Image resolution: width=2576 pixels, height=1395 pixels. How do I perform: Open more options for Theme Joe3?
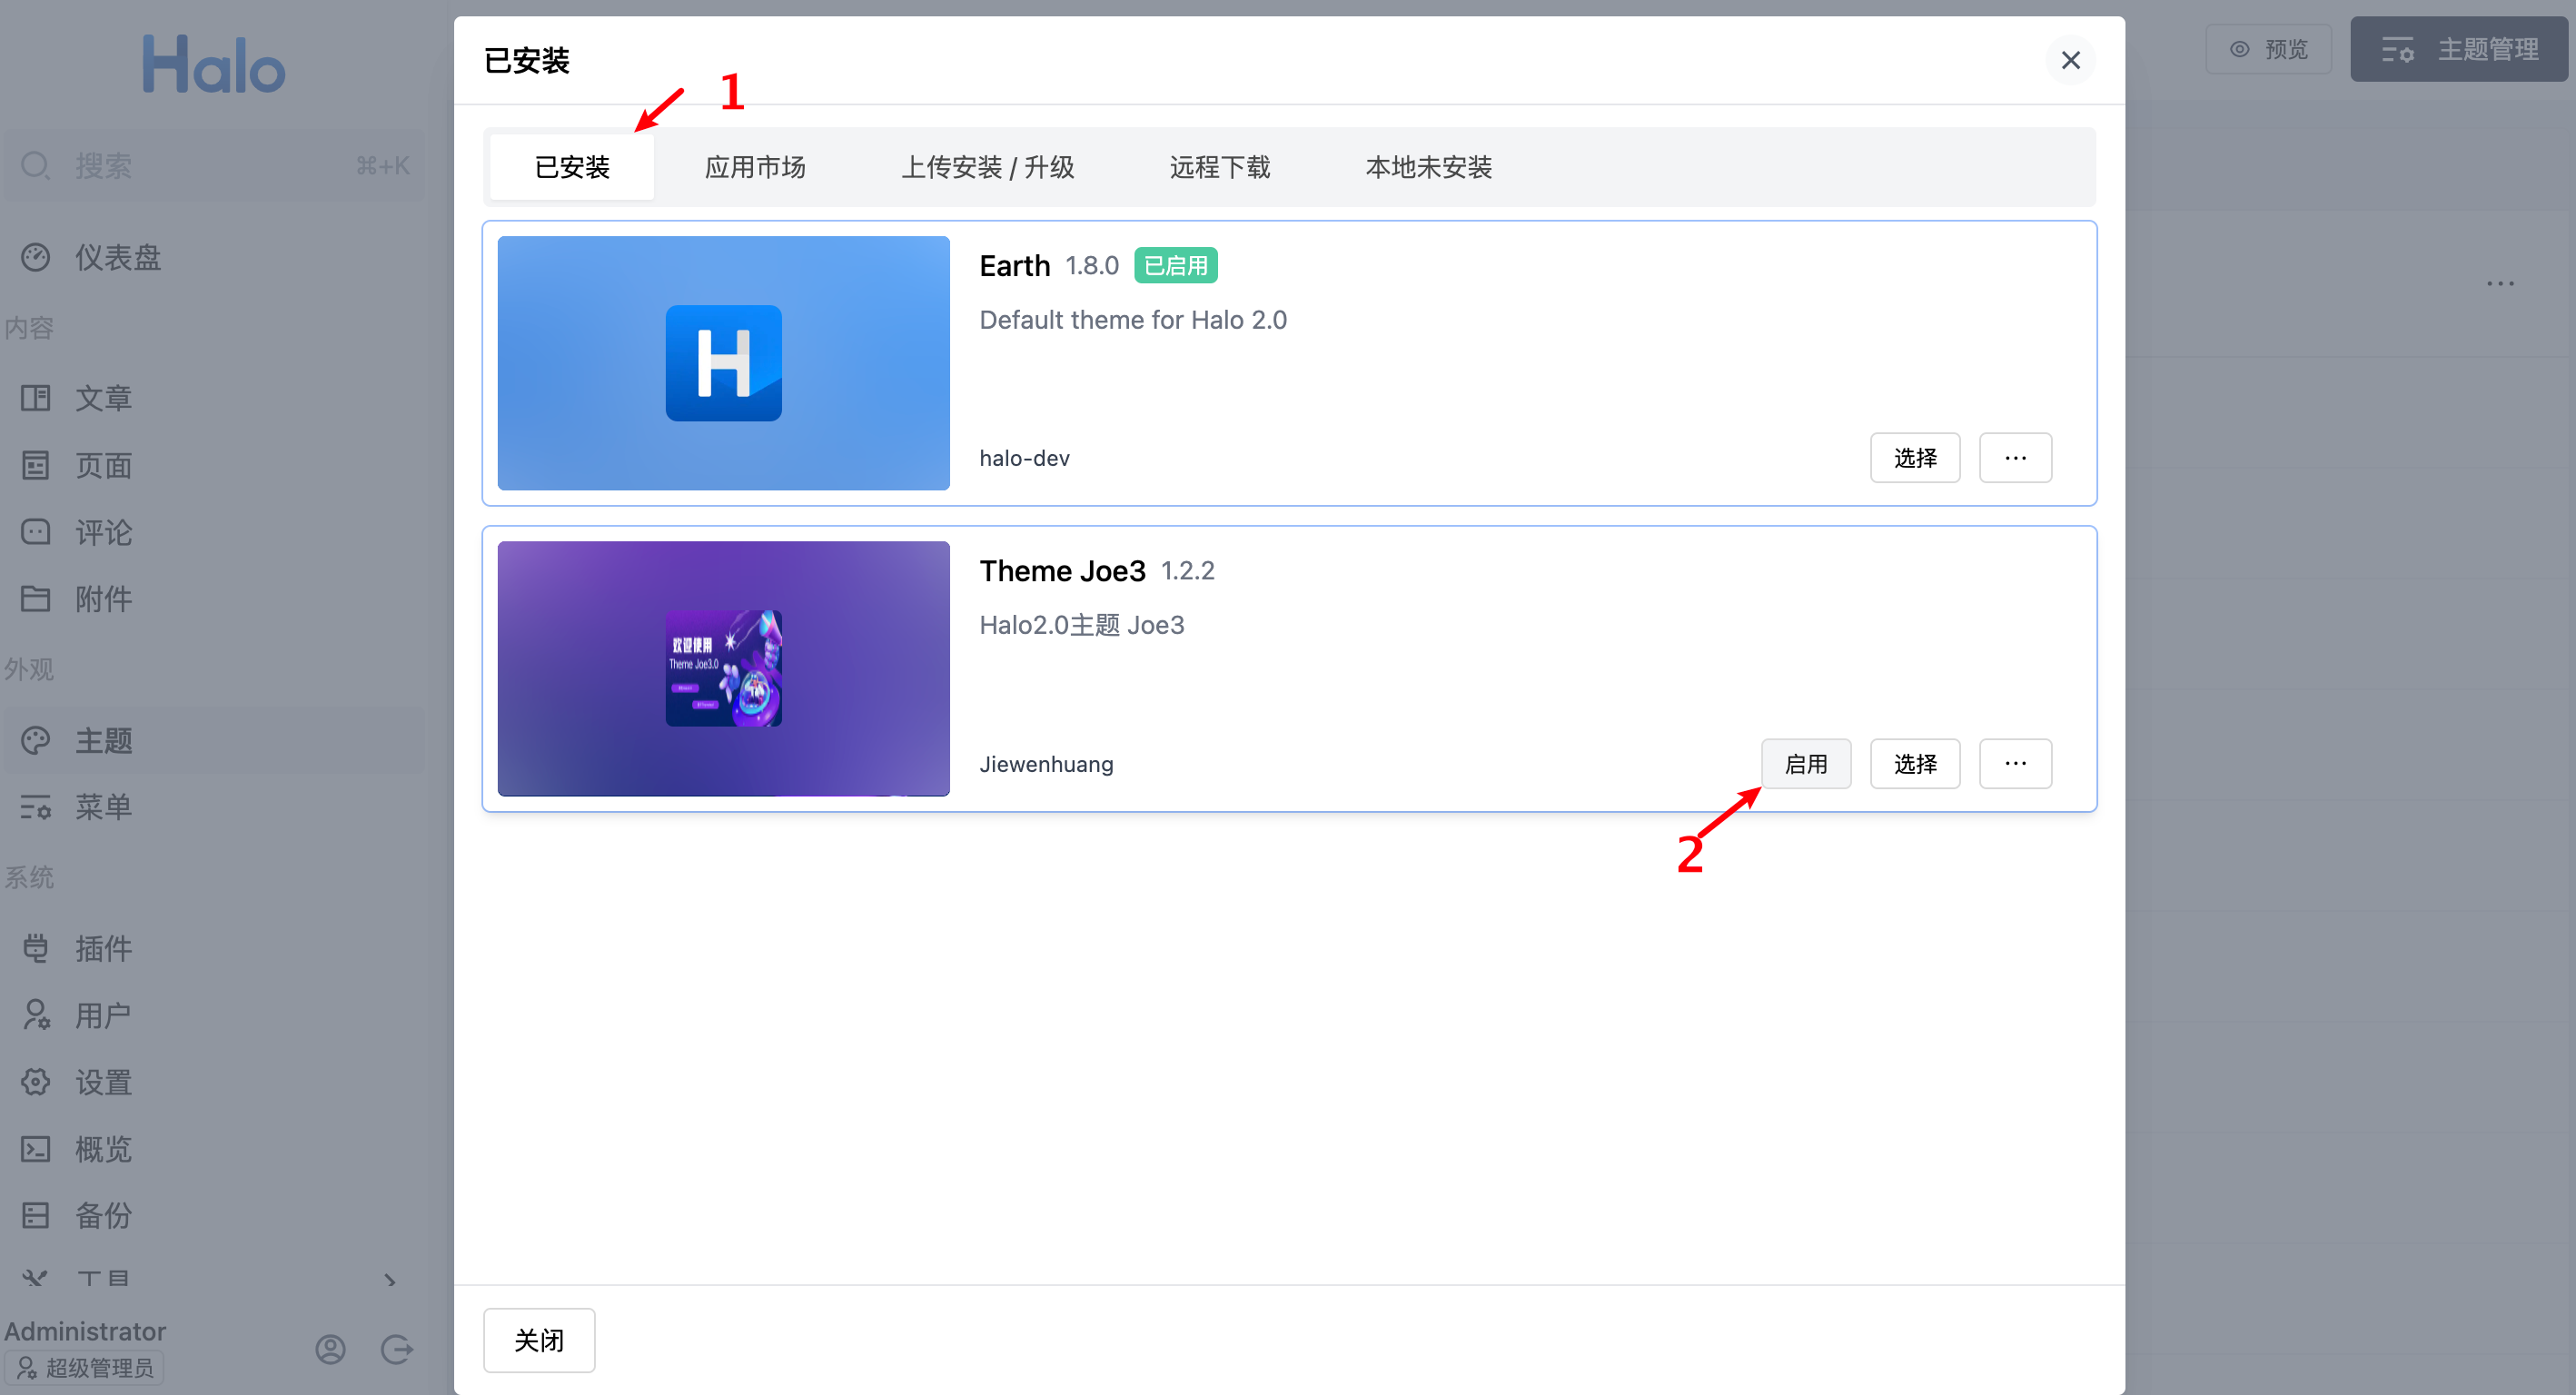coord(2015,764)
